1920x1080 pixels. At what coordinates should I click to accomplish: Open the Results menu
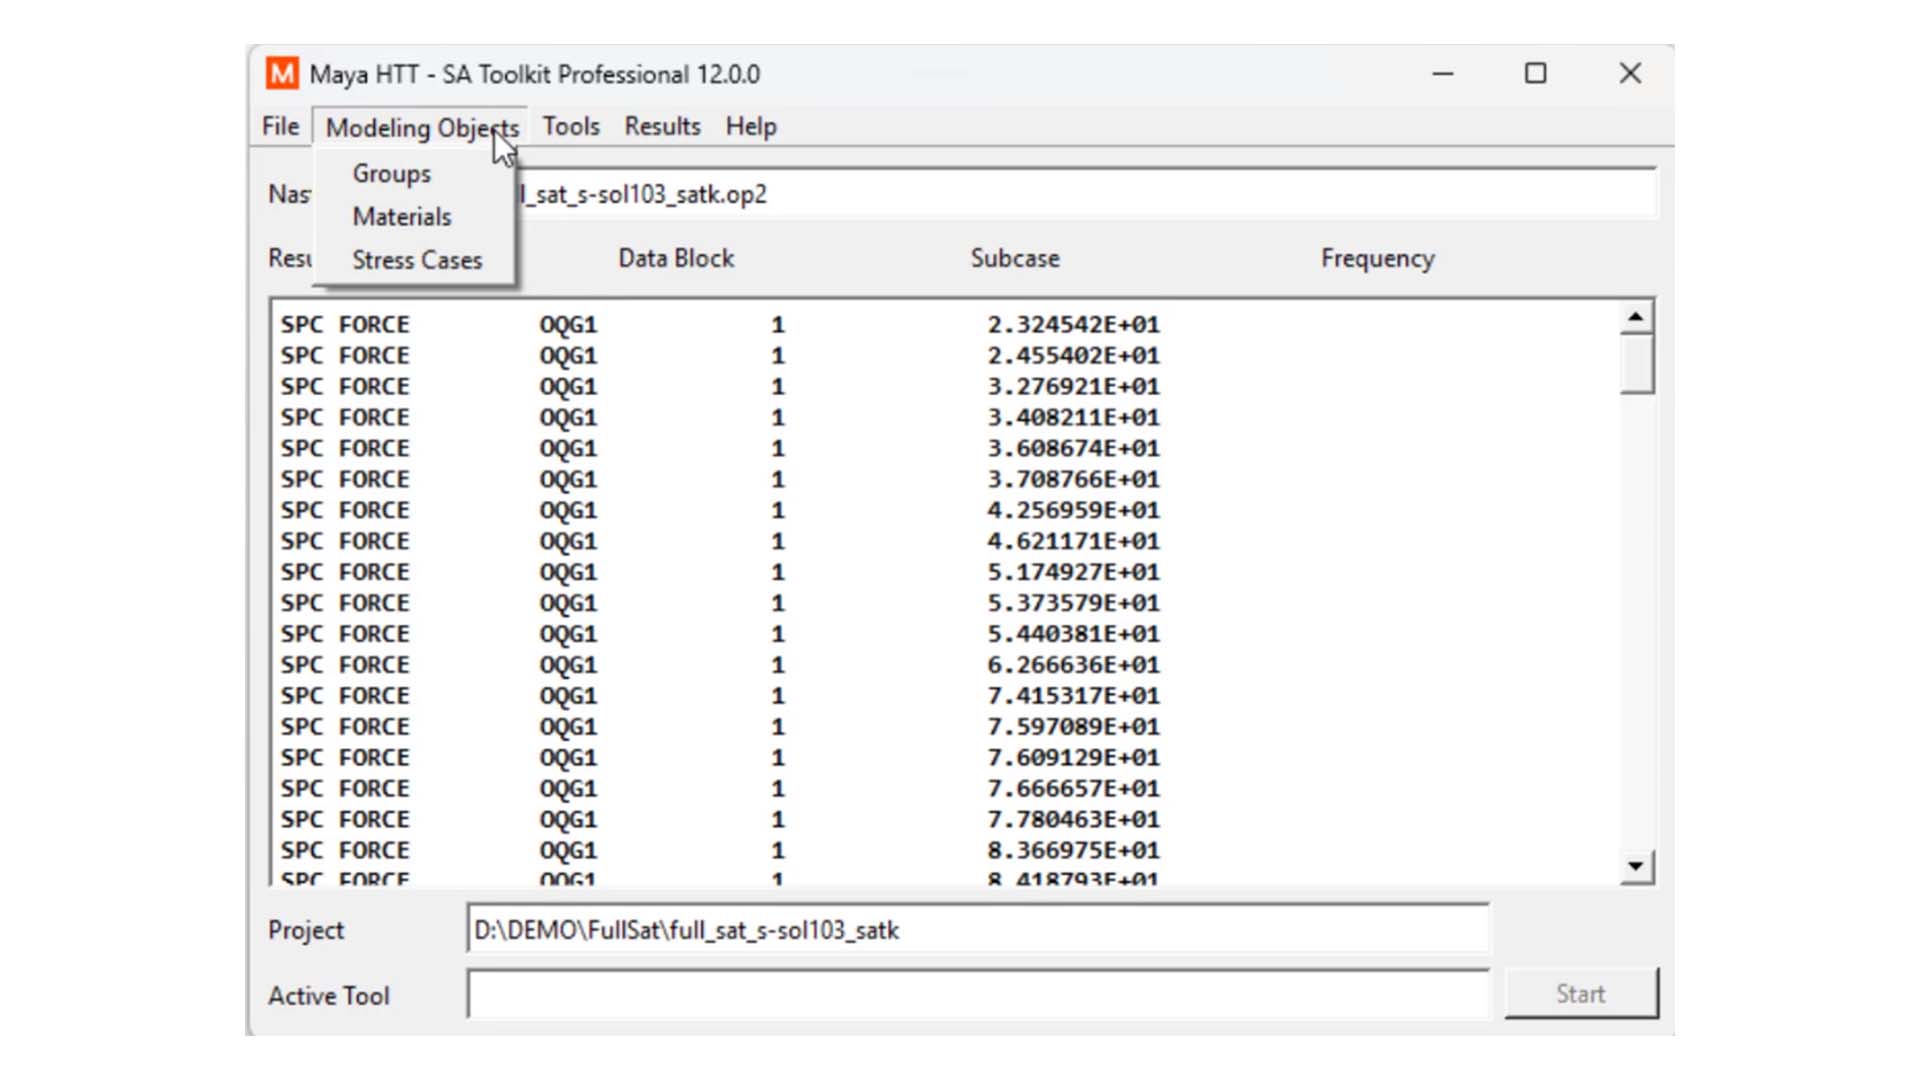tap(662, 126)
